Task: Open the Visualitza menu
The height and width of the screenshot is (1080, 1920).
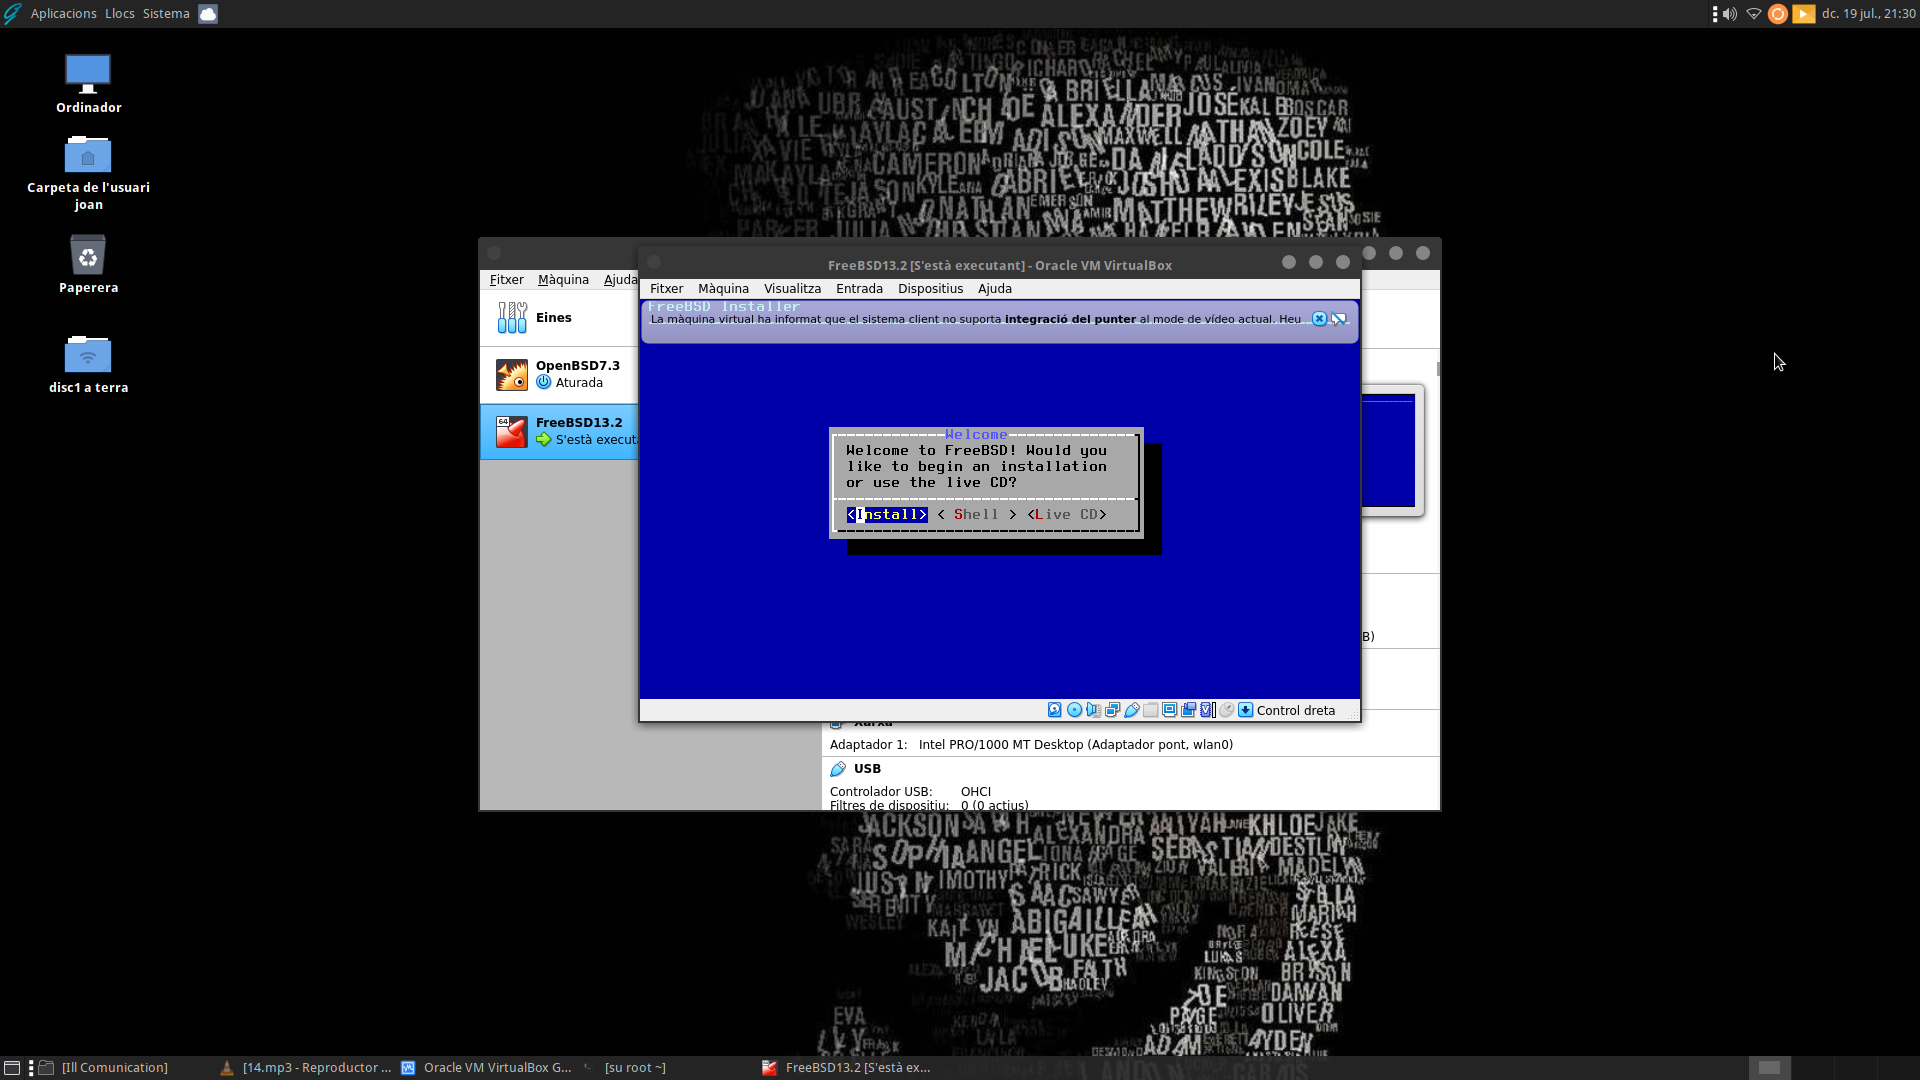Action: point(792,289)
